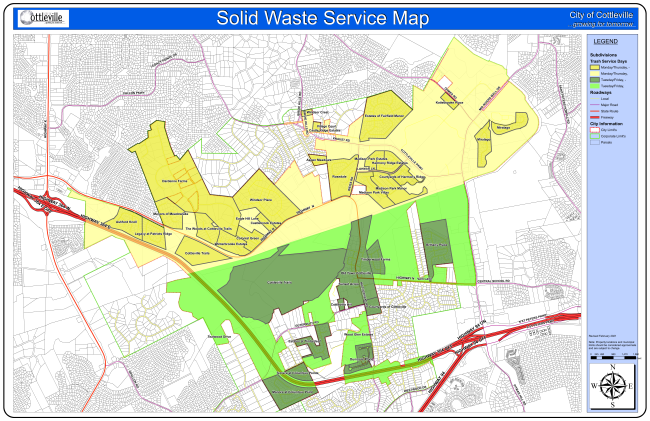
Task: Click the 'growing for tomorrow' tagline
Action: tap(603, 24)
